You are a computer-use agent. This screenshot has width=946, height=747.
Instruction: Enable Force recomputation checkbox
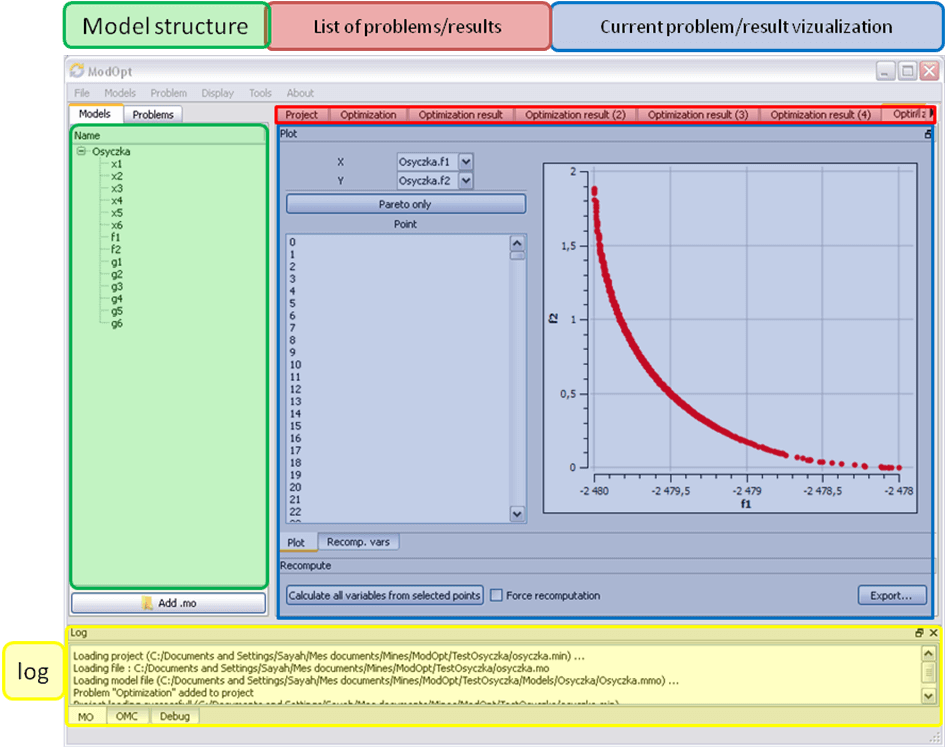point(496,595)
